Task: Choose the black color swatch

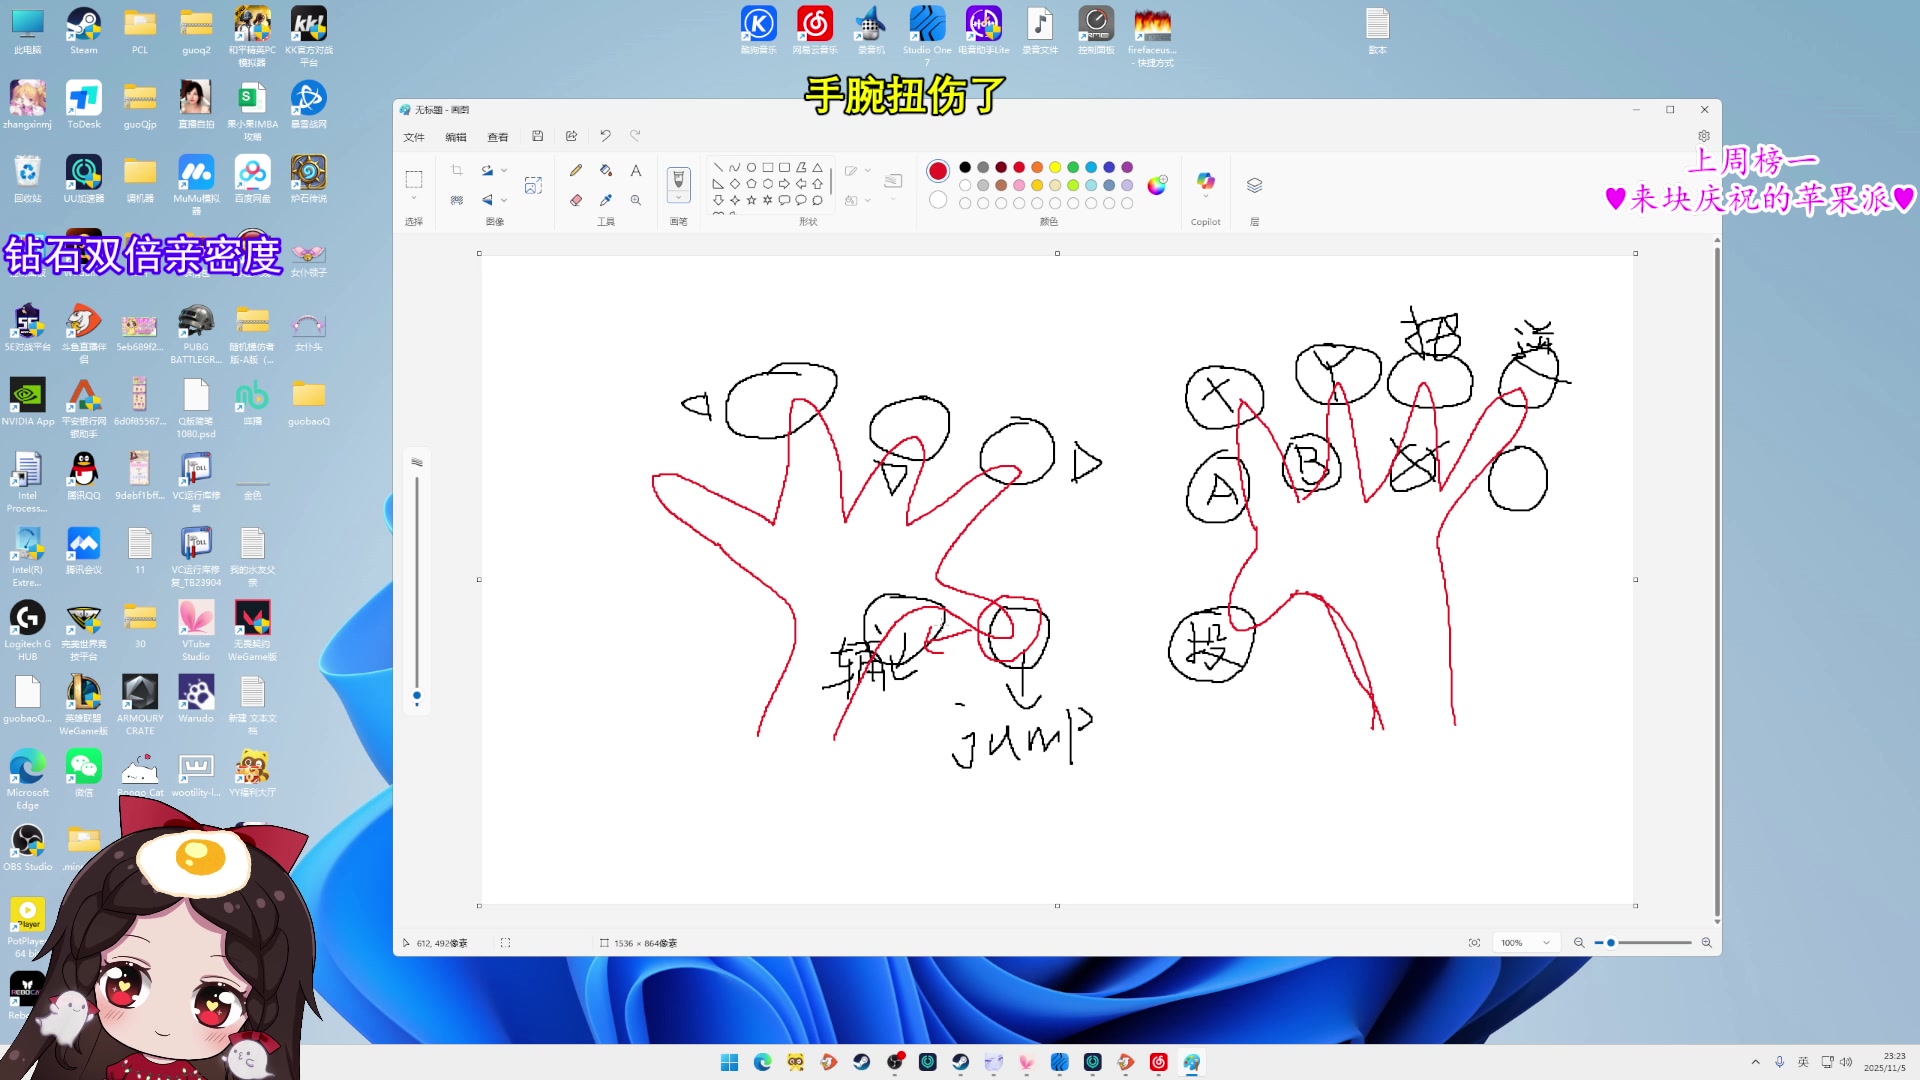Action: (965, 167)
